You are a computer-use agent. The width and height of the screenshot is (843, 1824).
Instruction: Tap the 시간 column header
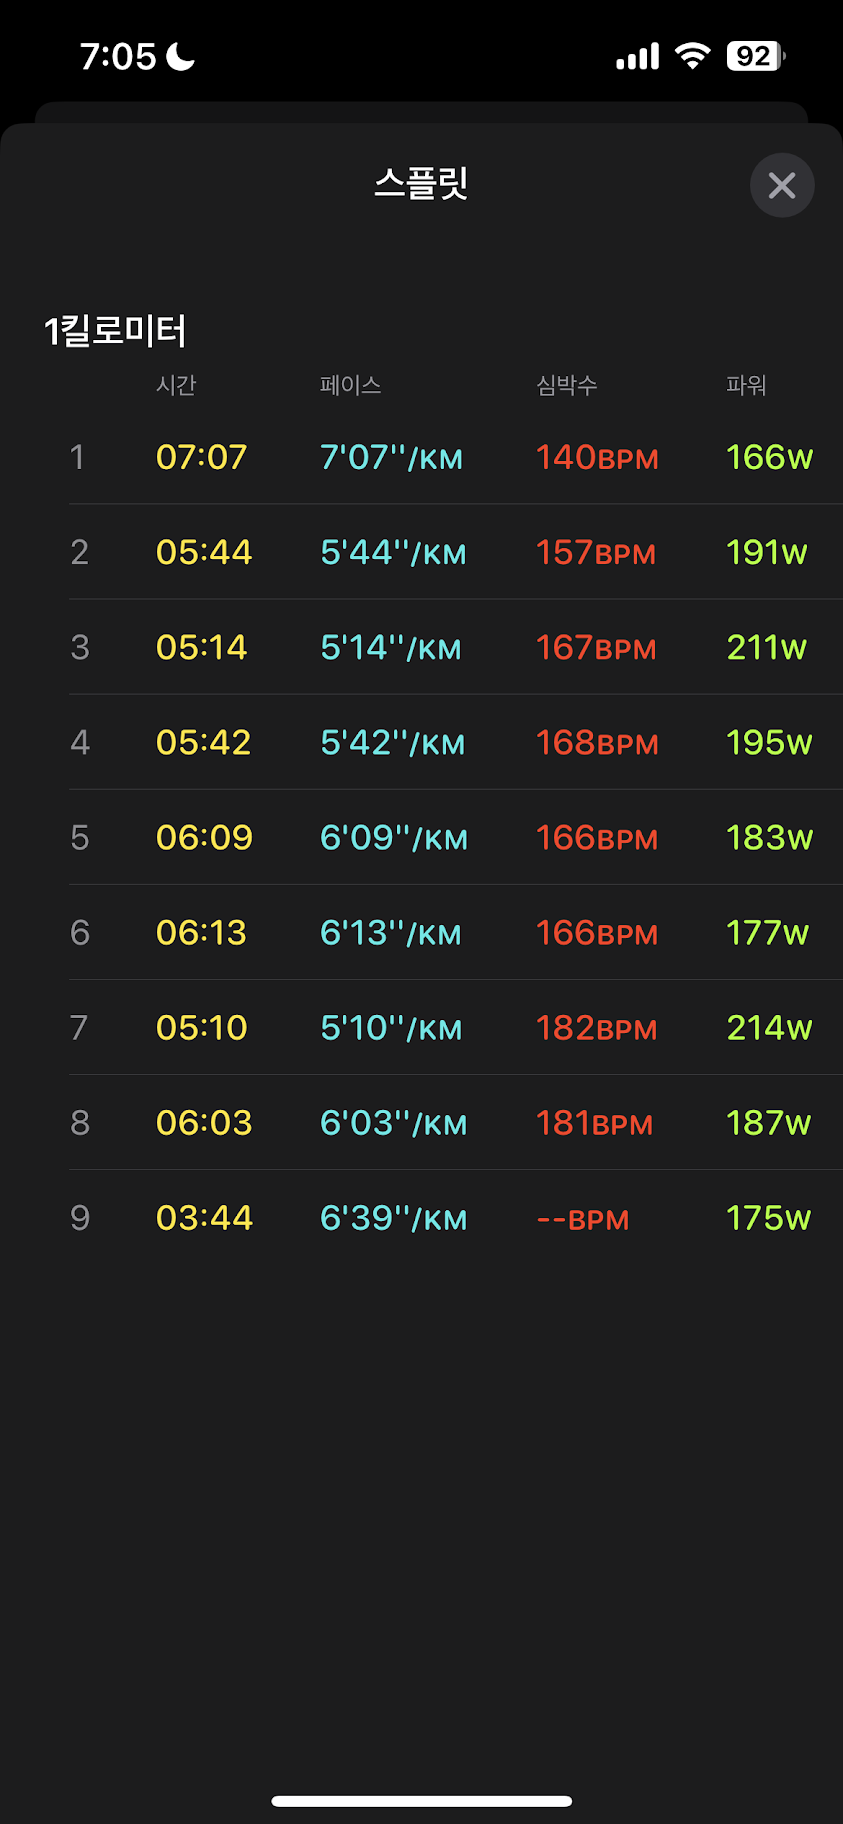(176, 385)
